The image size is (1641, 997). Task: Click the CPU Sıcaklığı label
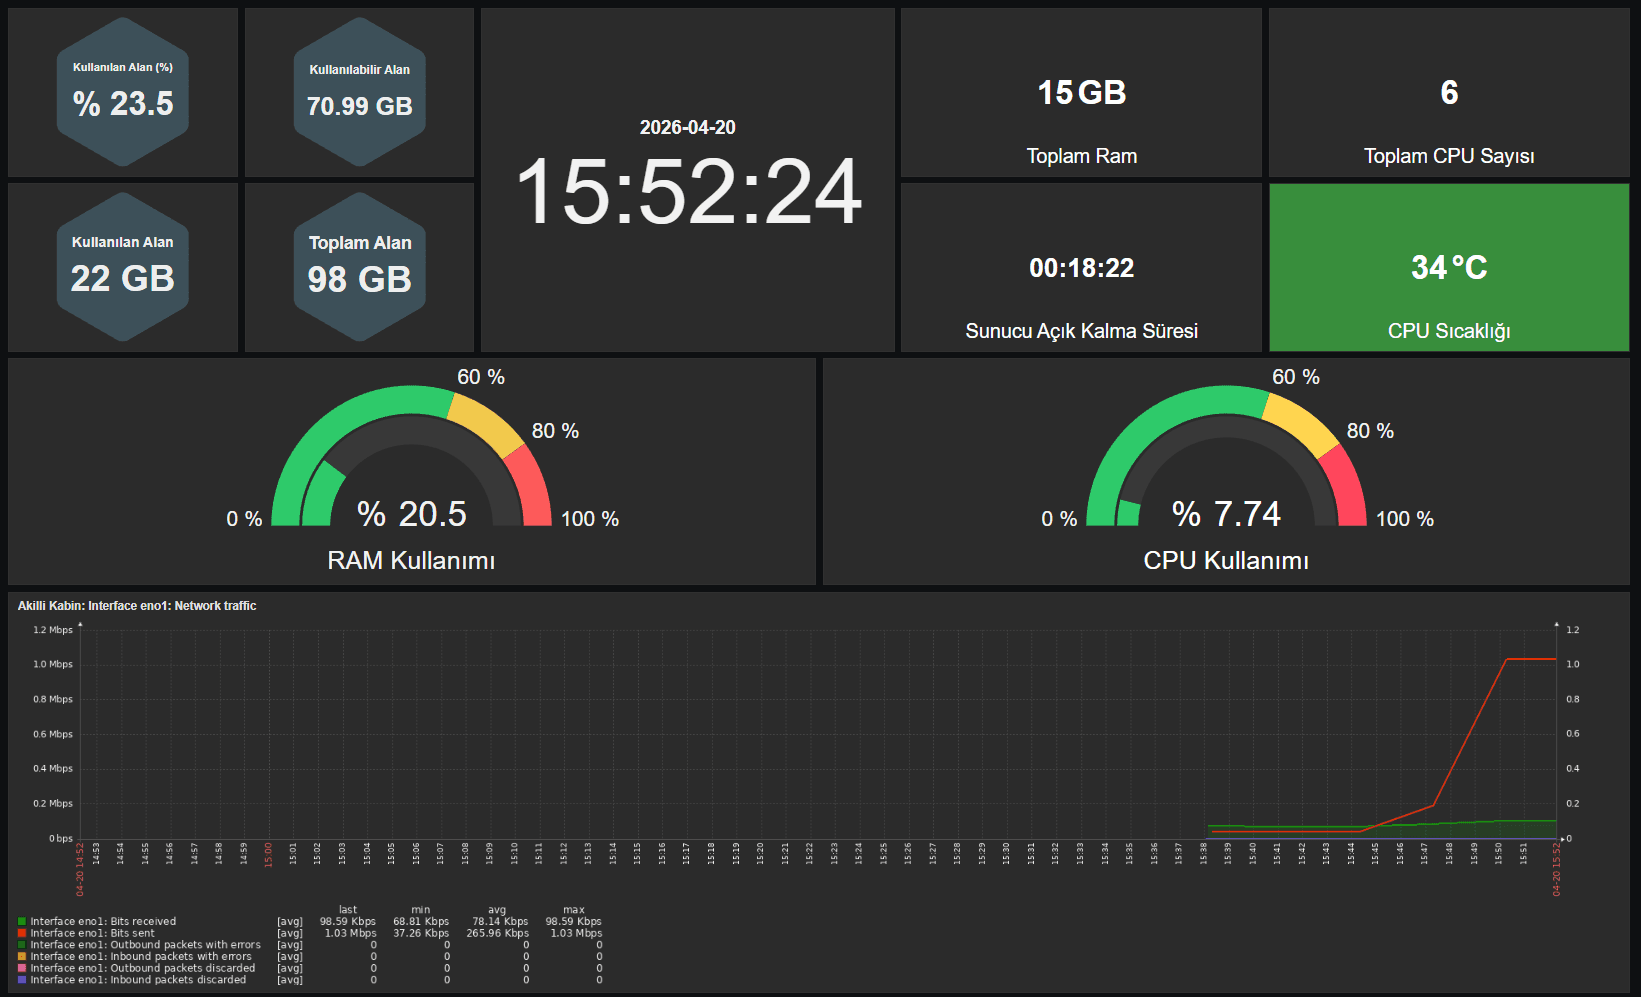click(x=1449, y=331)
